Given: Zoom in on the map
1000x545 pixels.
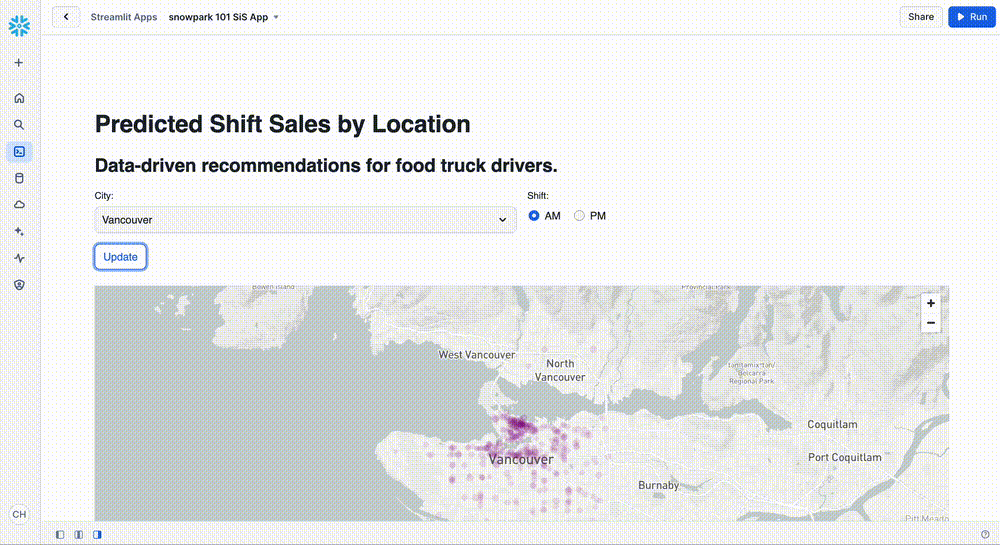Looking at the screenshot, I should [x=931, y=303].
